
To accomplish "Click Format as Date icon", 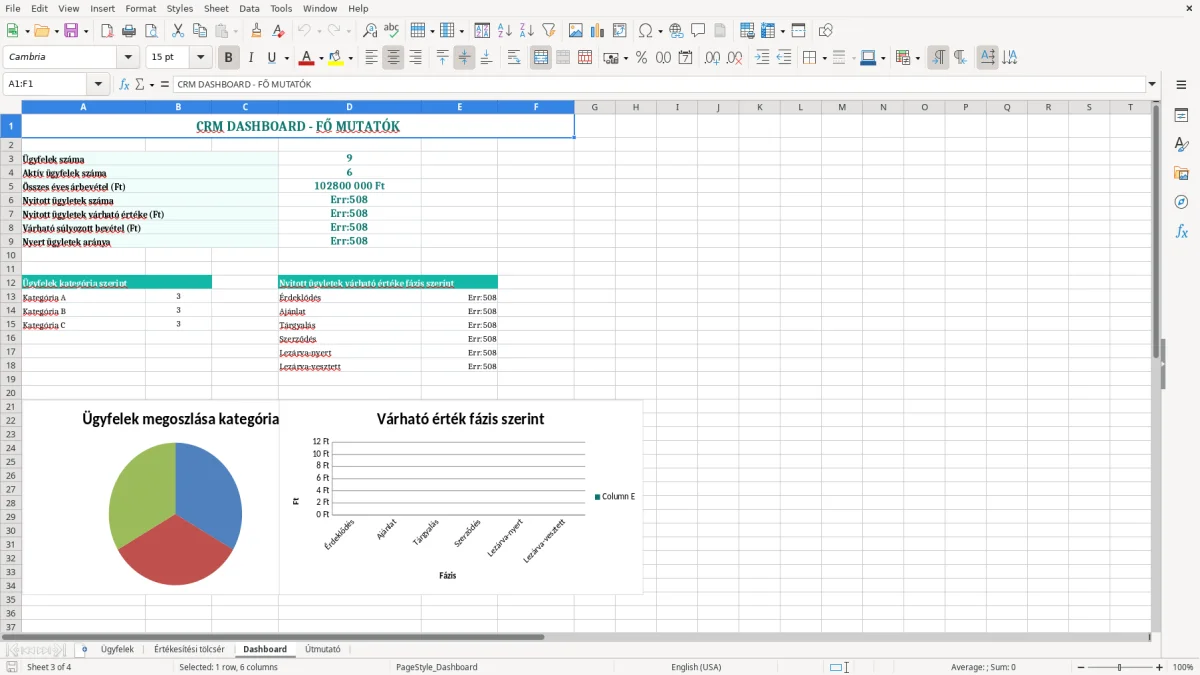I will pyautogui.click(x=685, y=58).
